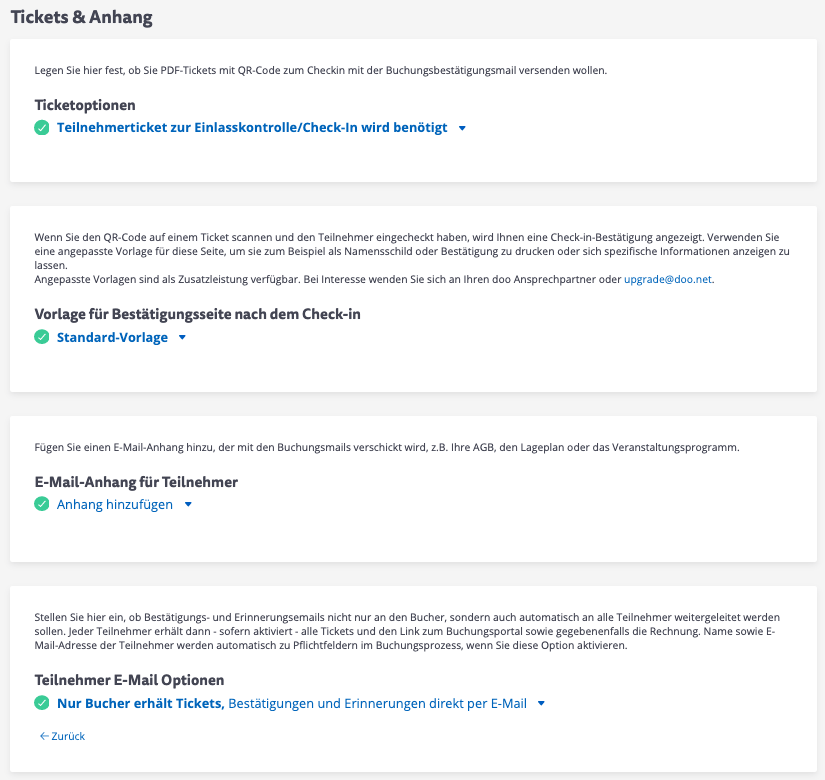
Task: Open the Standard-Vorlage dropdown arrow
Action: click(182, 338)
